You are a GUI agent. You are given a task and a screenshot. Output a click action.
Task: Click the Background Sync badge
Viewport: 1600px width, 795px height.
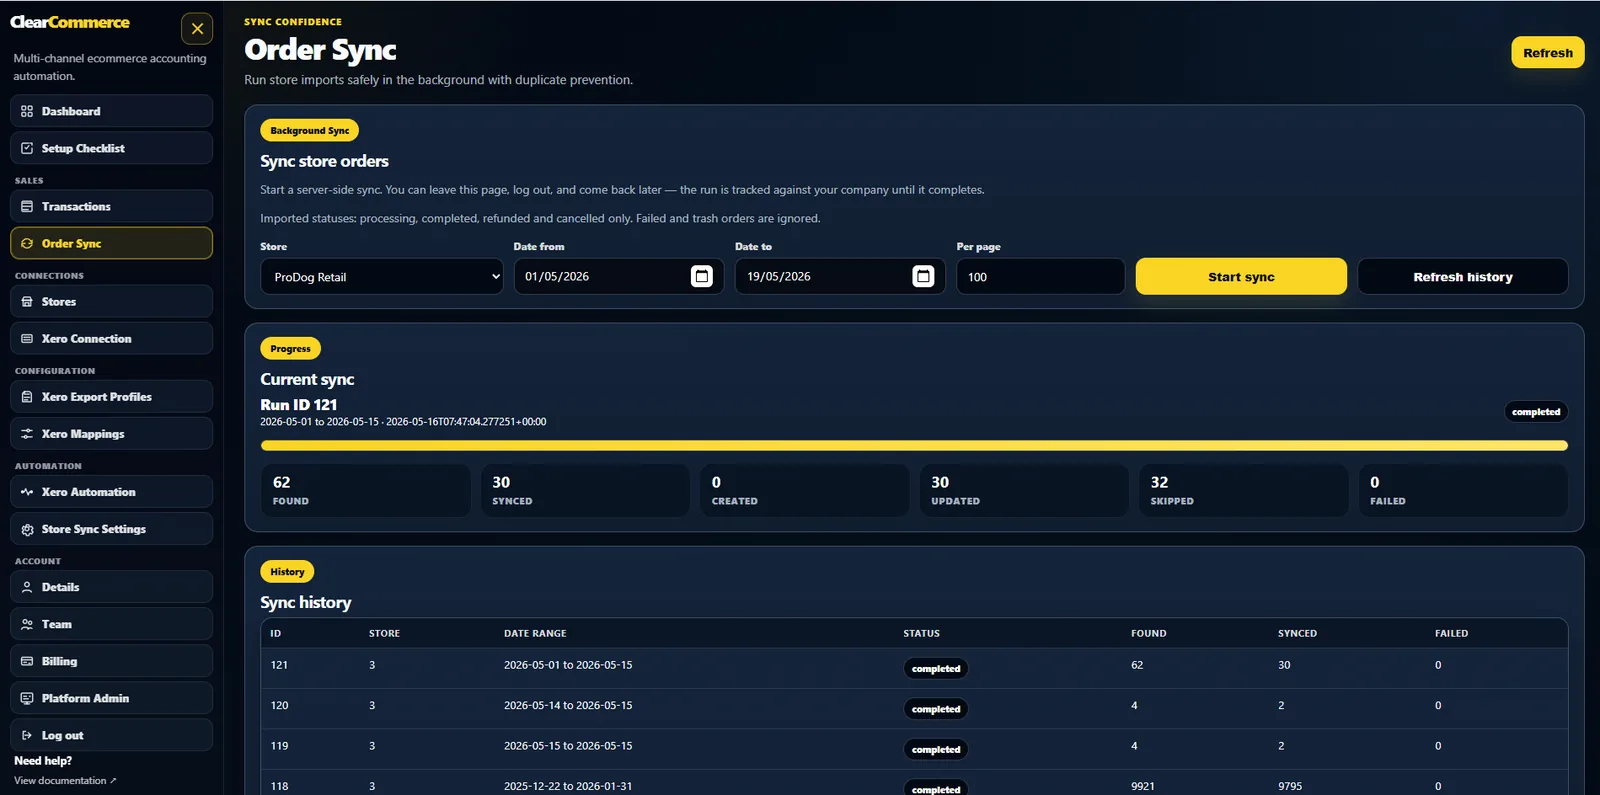pyautogui.click(x=310, y=131)
